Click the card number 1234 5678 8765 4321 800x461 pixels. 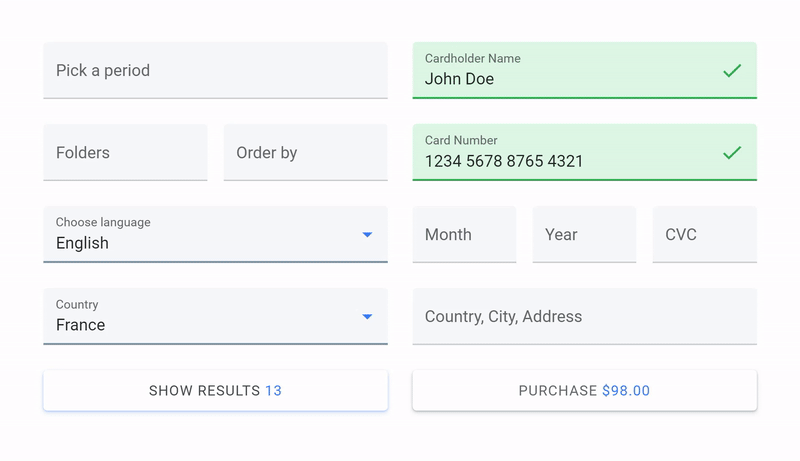504,161
